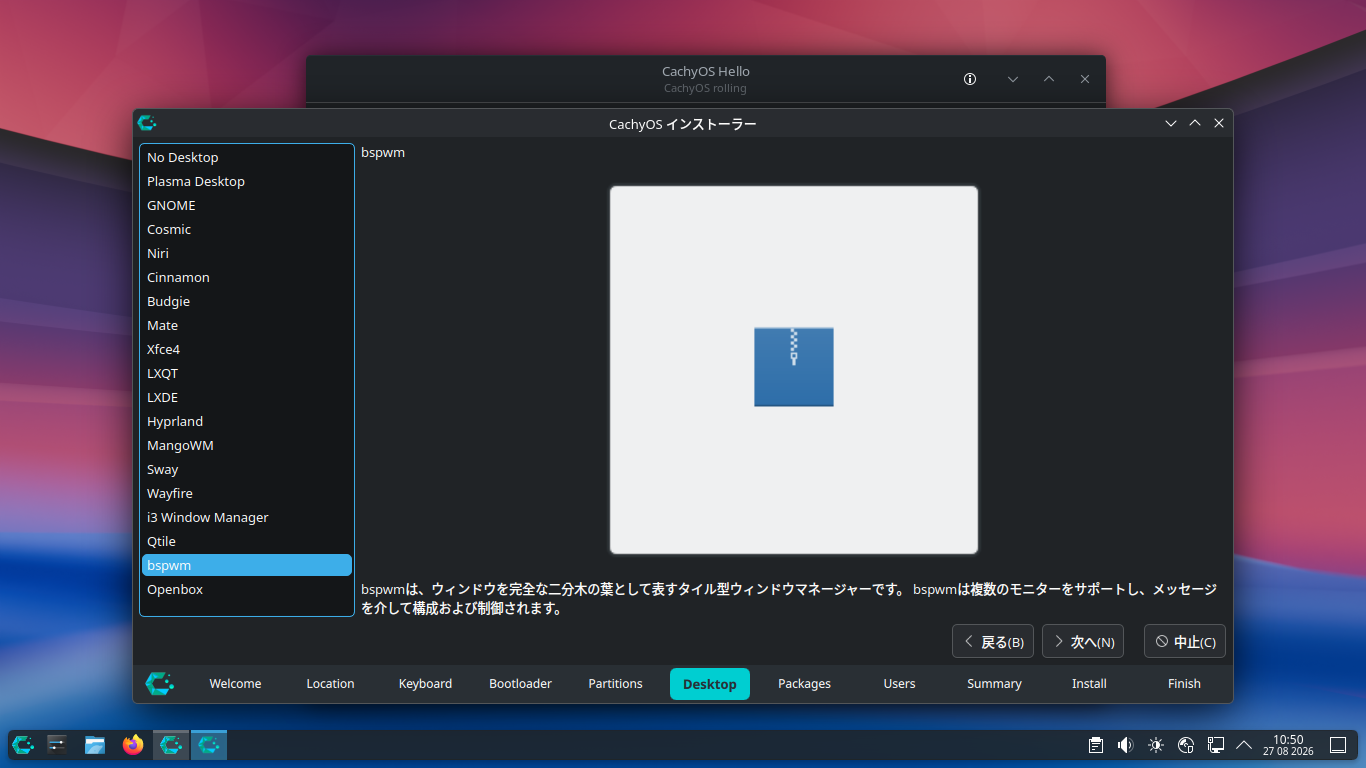1366x768 pixels.
Task: Open the volume control tray icon
Action: tap(1126, 745)
